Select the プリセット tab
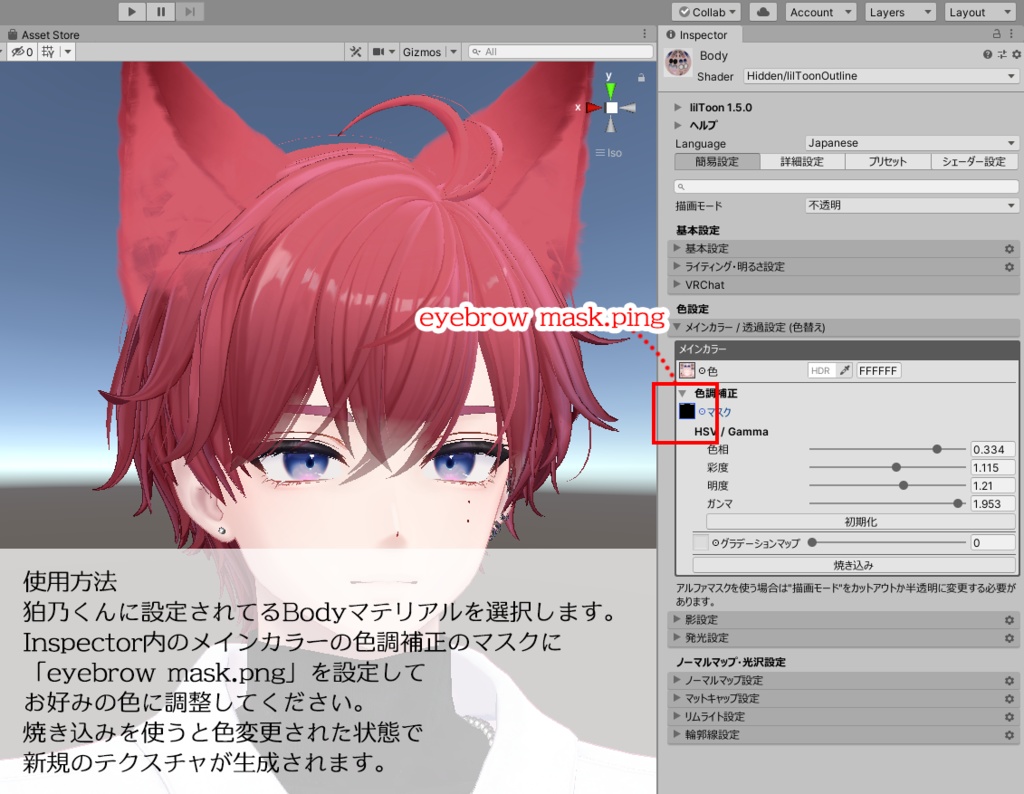 click(888, 161)
